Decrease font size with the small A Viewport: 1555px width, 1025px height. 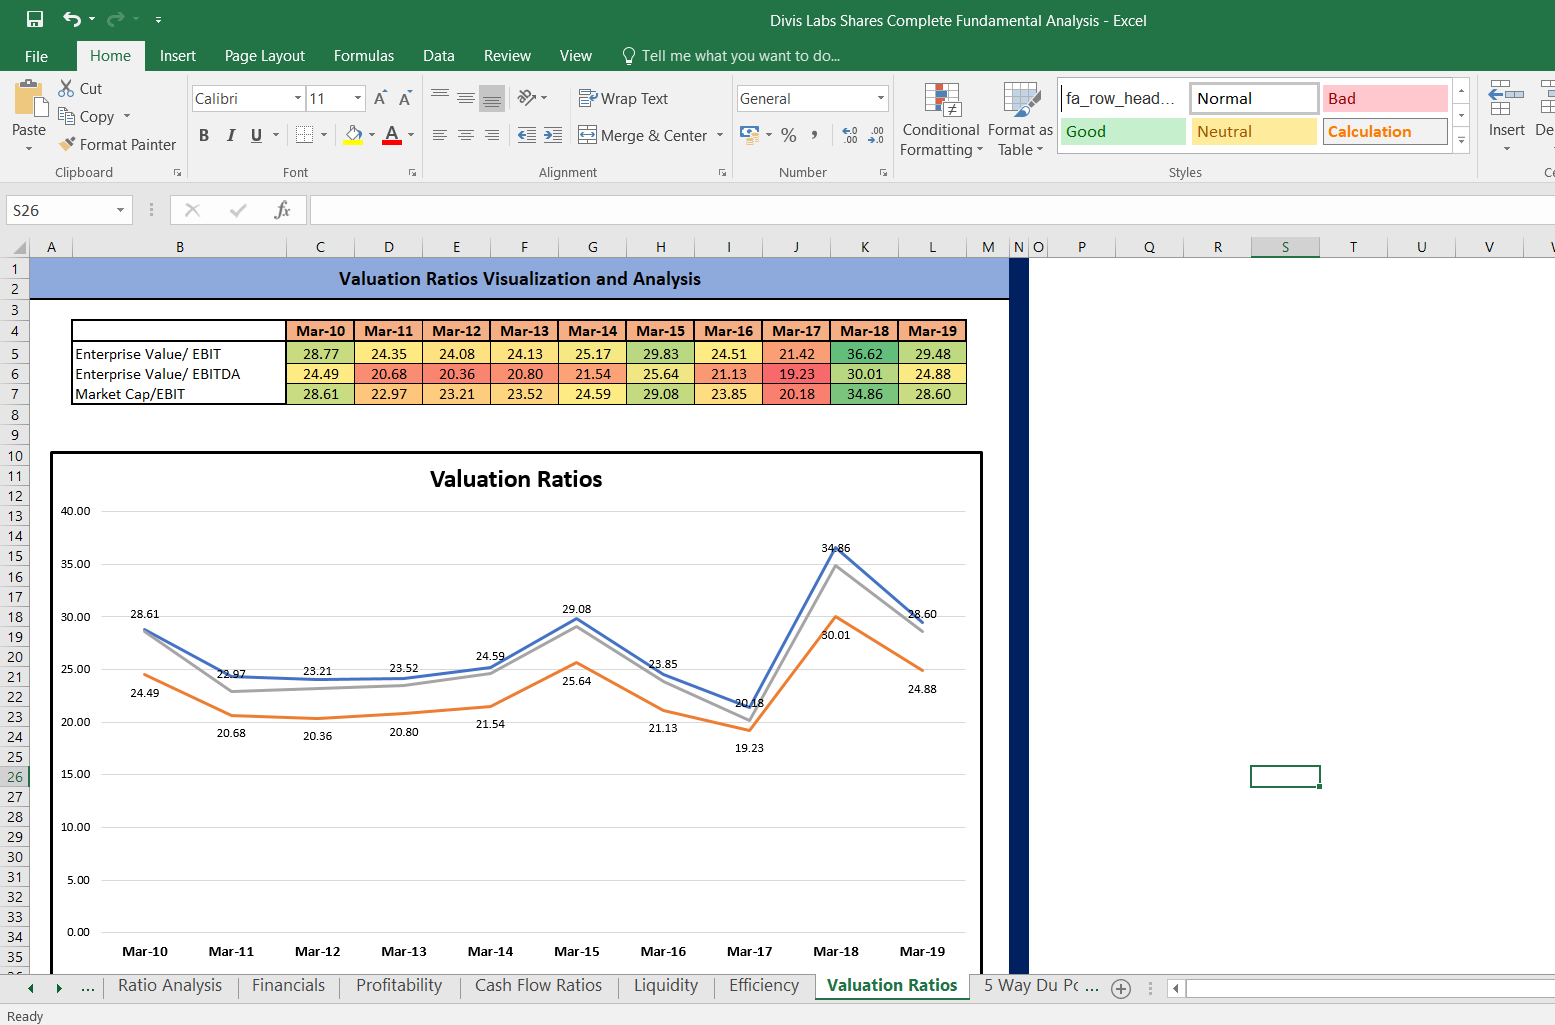click(x=405, y=98)
